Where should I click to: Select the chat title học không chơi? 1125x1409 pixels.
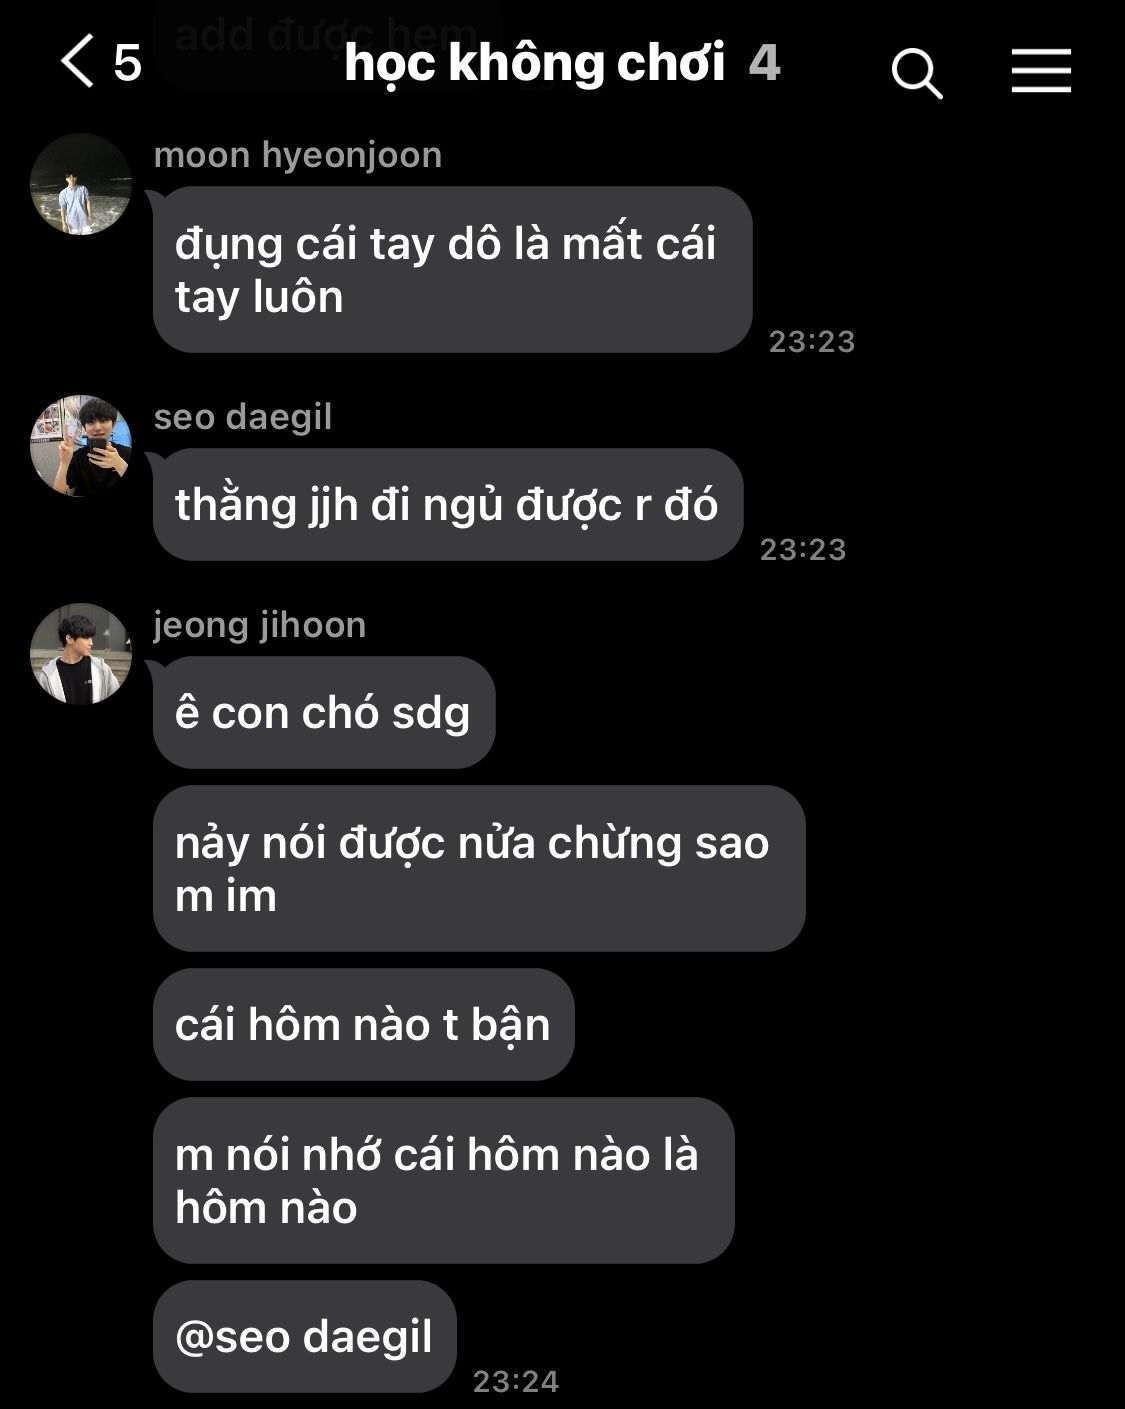535,63
